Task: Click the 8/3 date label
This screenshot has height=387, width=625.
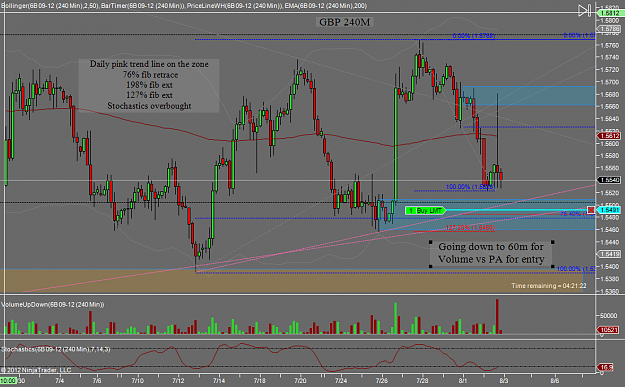Action: coord(504,381)
